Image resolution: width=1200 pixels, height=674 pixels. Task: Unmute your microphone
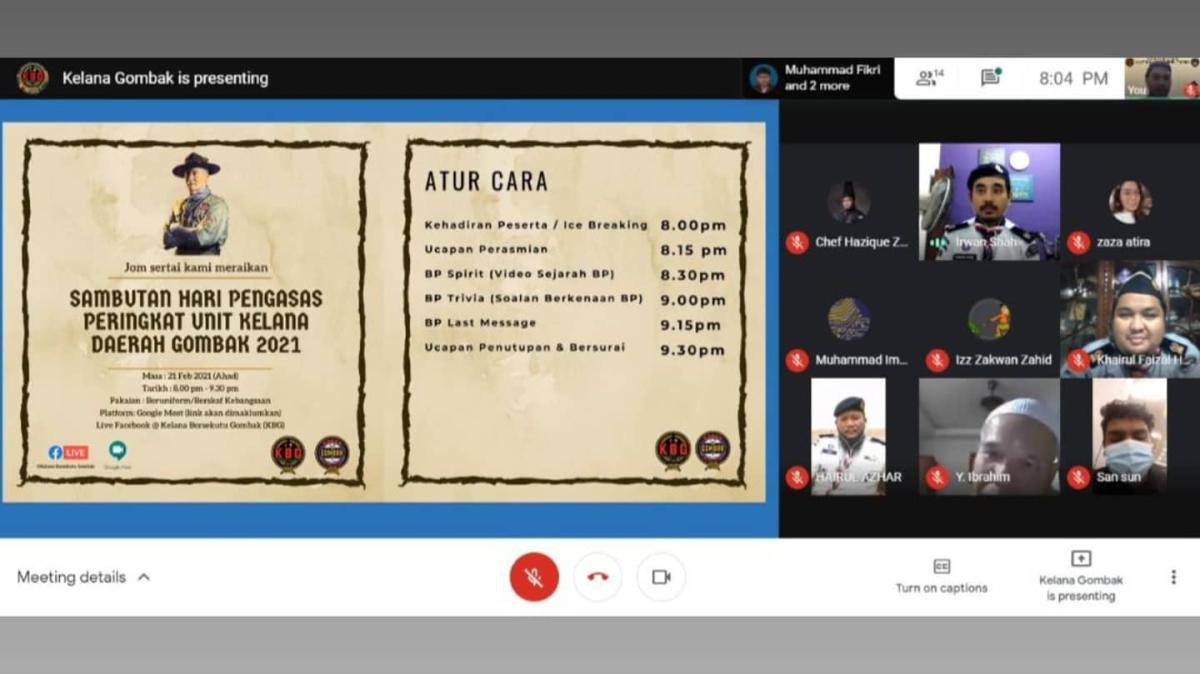534,576
